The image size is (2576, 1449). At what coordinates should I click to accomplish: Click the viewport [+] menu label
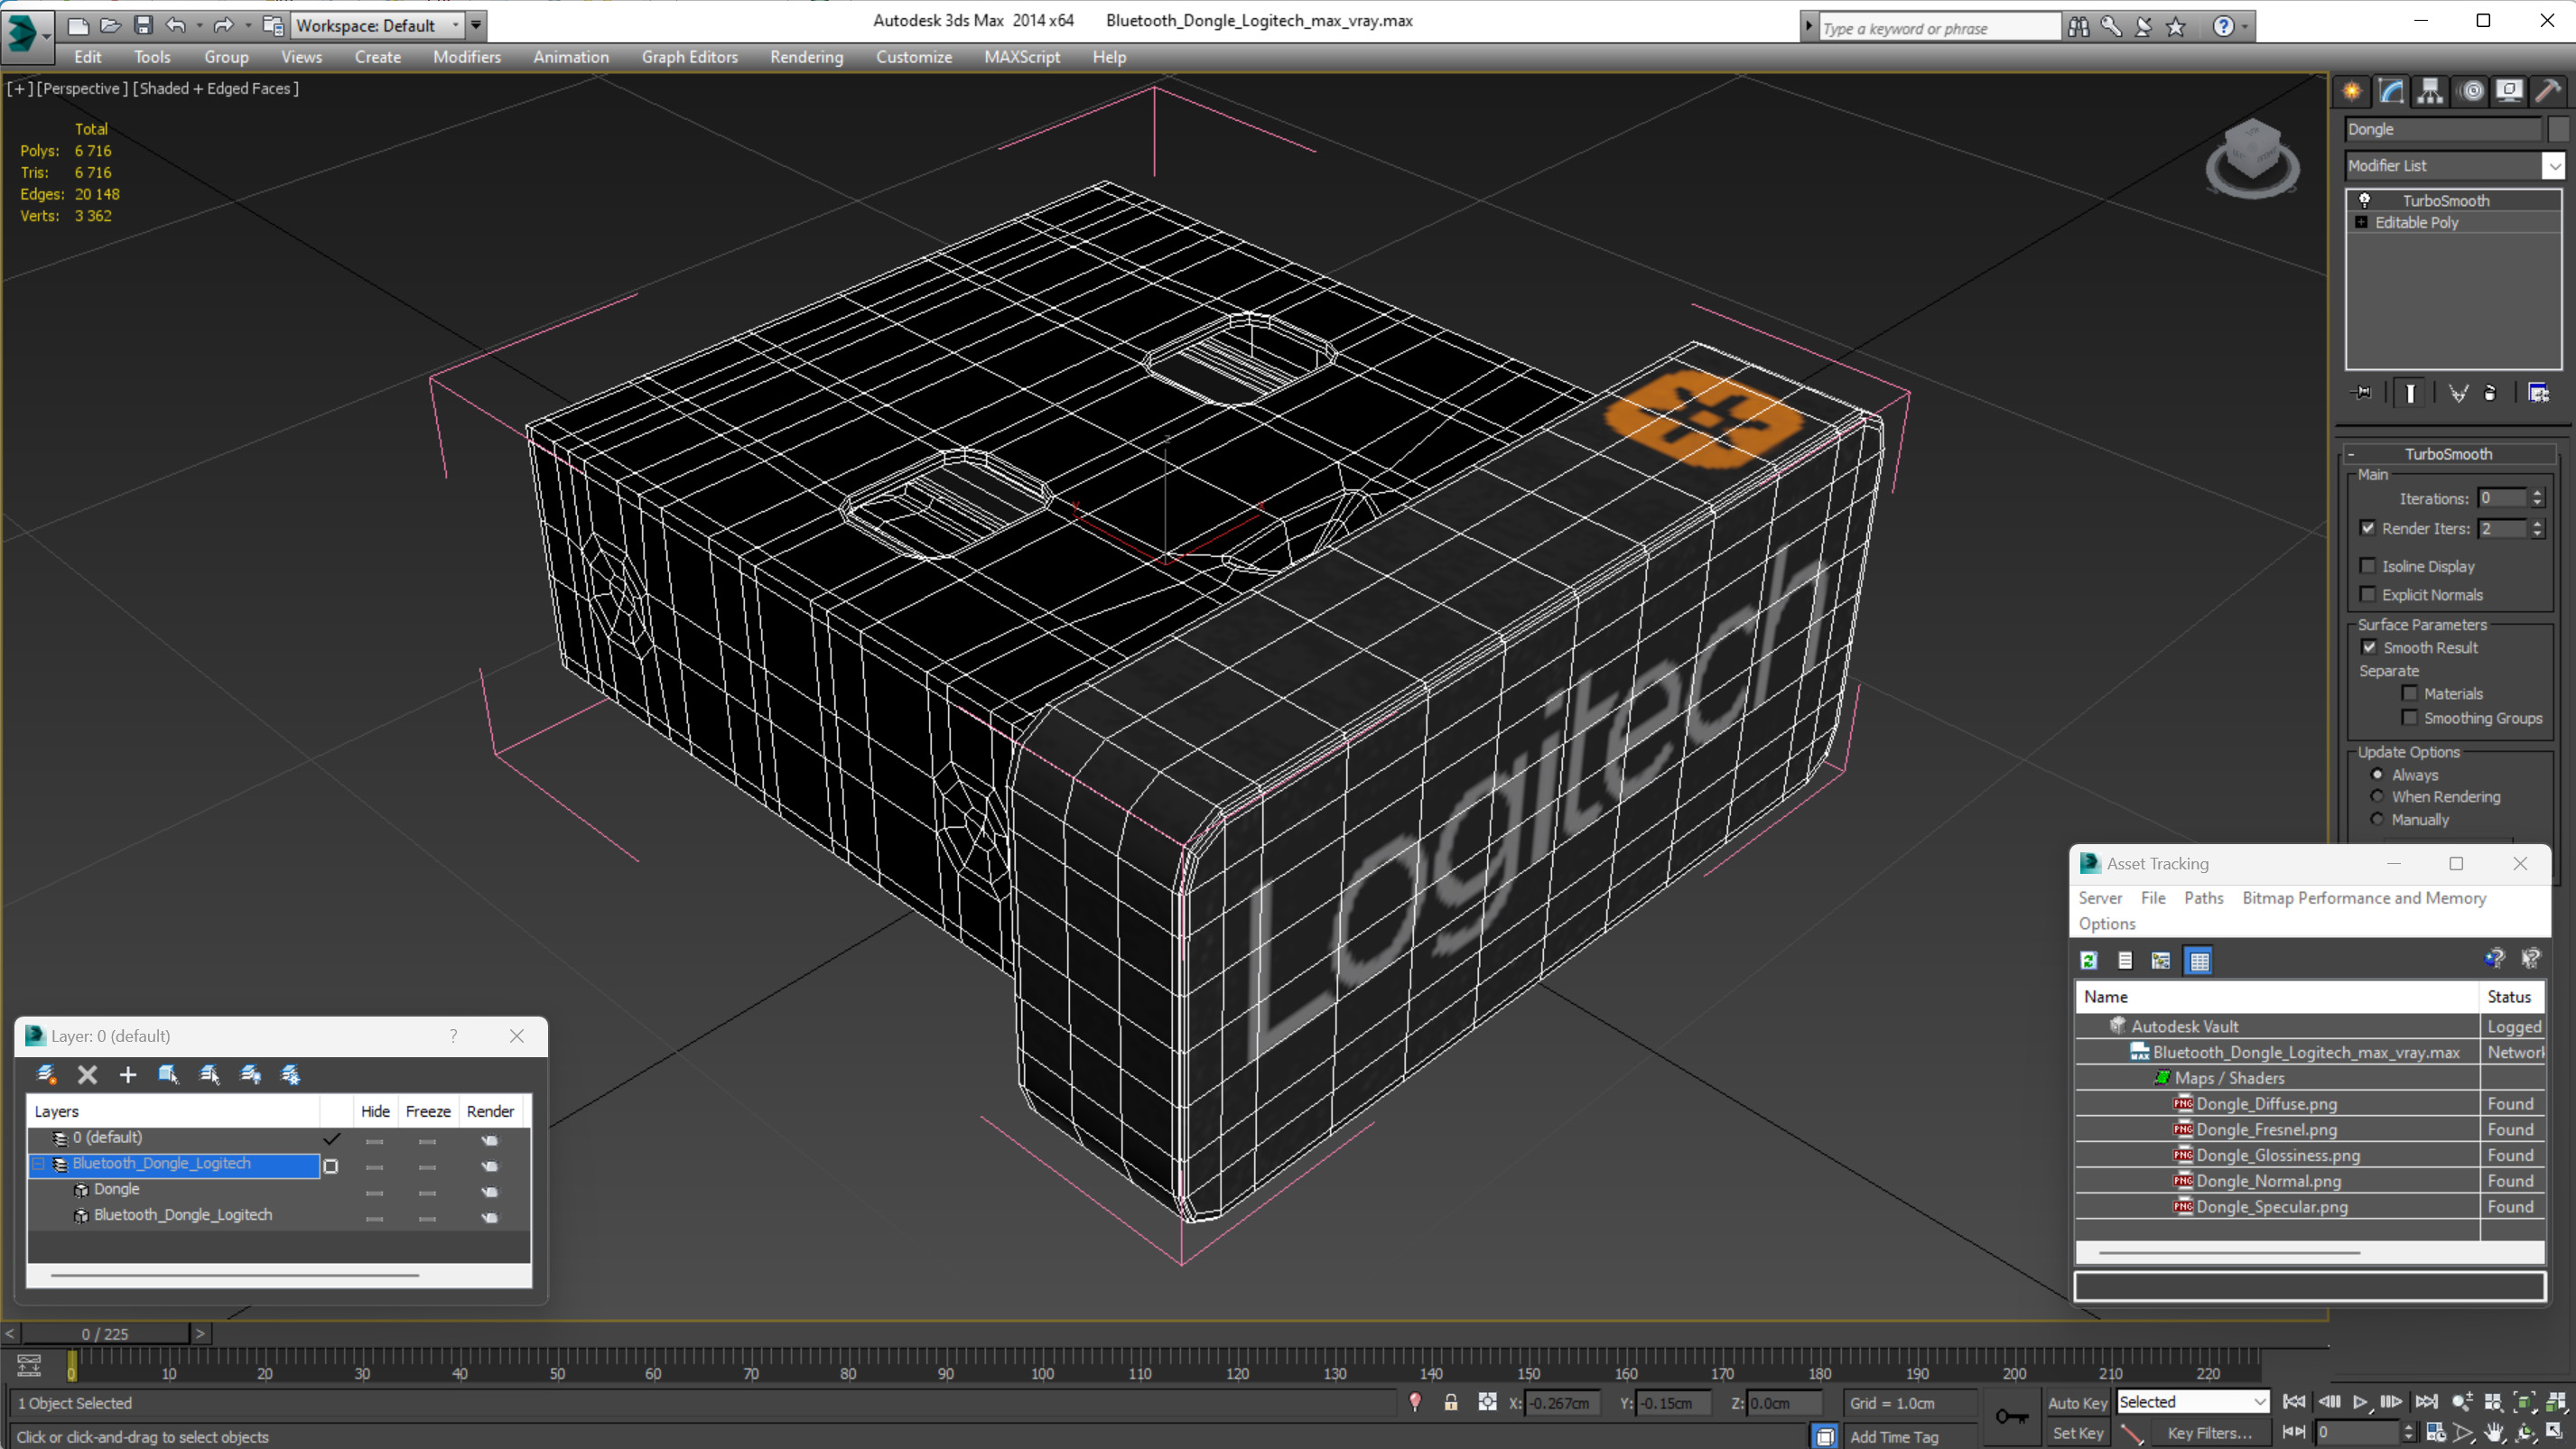click(19, 88)
